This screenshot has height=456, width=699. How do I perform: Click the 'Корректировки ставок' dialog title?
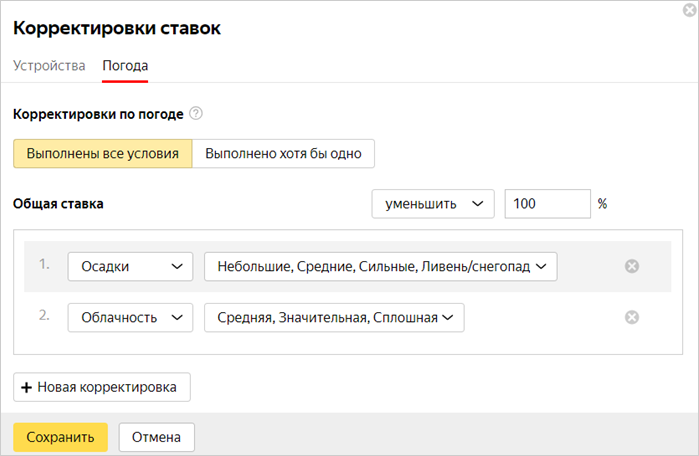point(116,28)
